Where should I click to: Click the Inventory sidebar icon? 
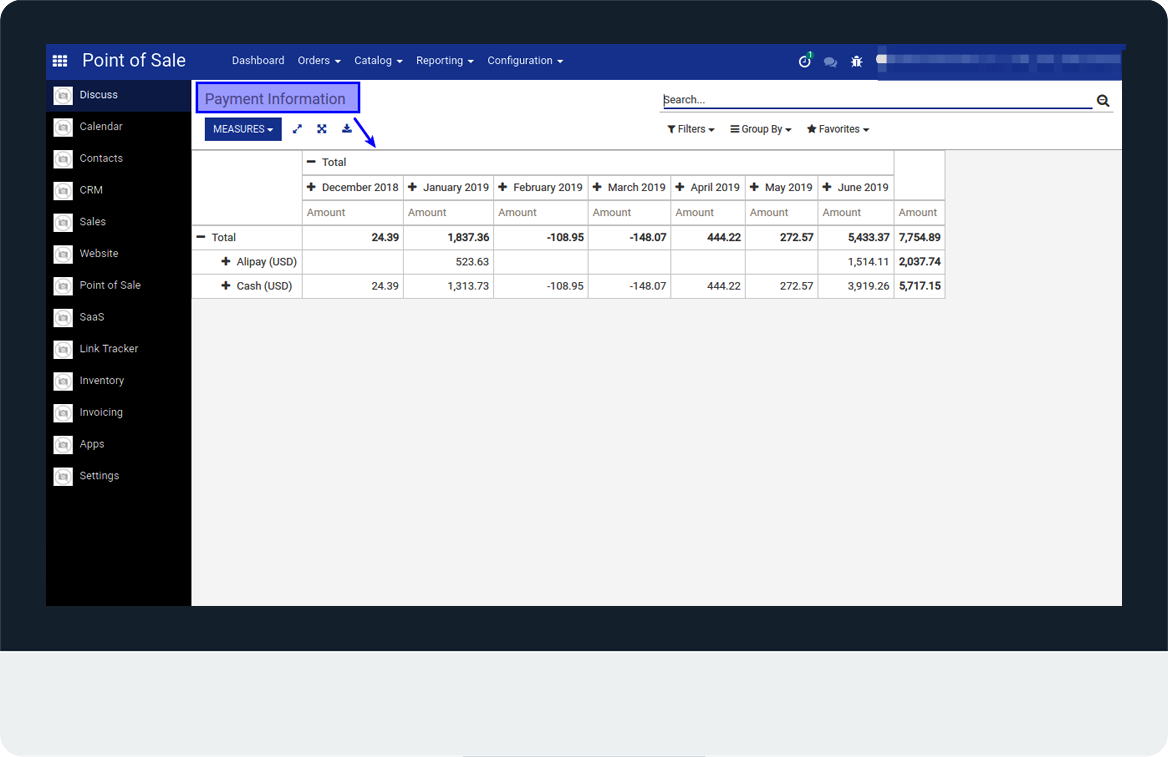pyautogui.click(x=63, y=381)
